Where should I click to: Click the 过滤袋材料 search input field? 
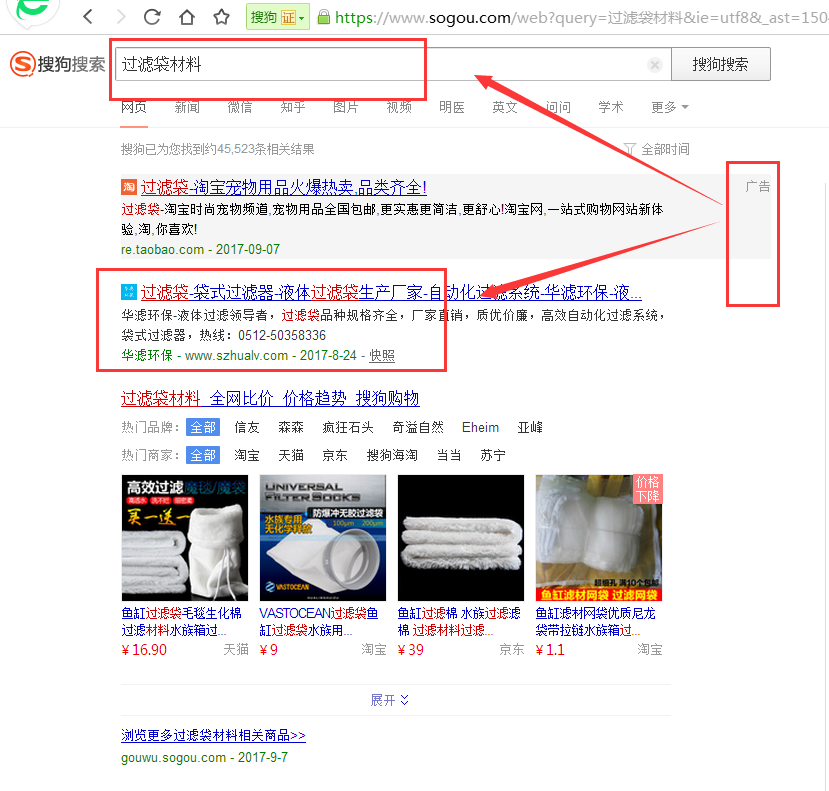[x=380, y=65]
